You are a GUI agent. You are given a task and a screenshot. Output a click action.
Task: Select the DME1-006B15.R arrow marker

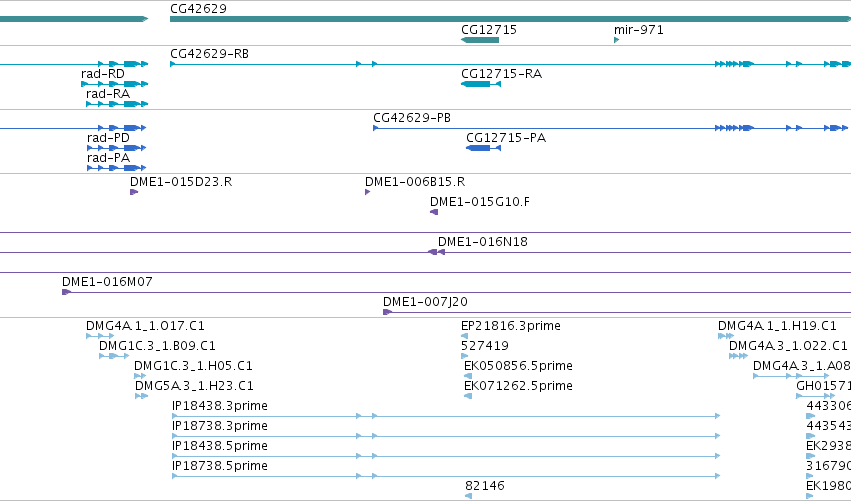(367, 192)
